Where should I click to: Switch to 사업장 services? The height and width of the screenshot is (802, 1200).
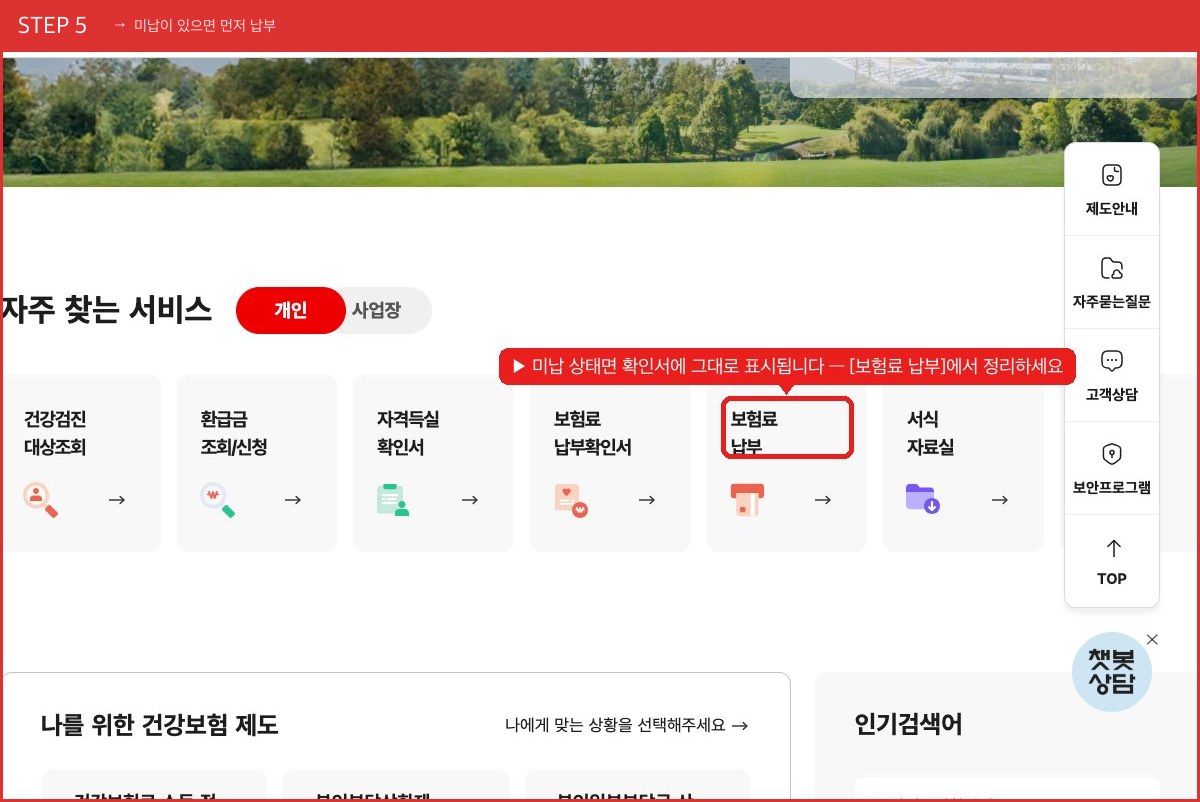376,310
